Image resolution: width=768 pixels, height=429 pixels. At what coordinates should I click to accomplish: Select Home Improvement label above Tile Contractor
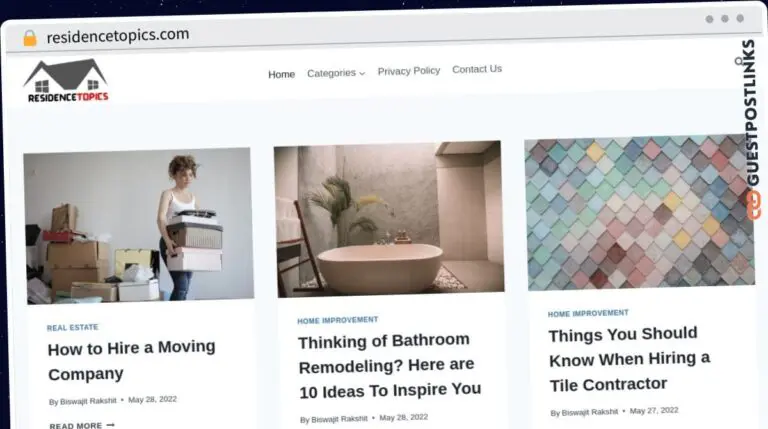click(x=588, y=313)
